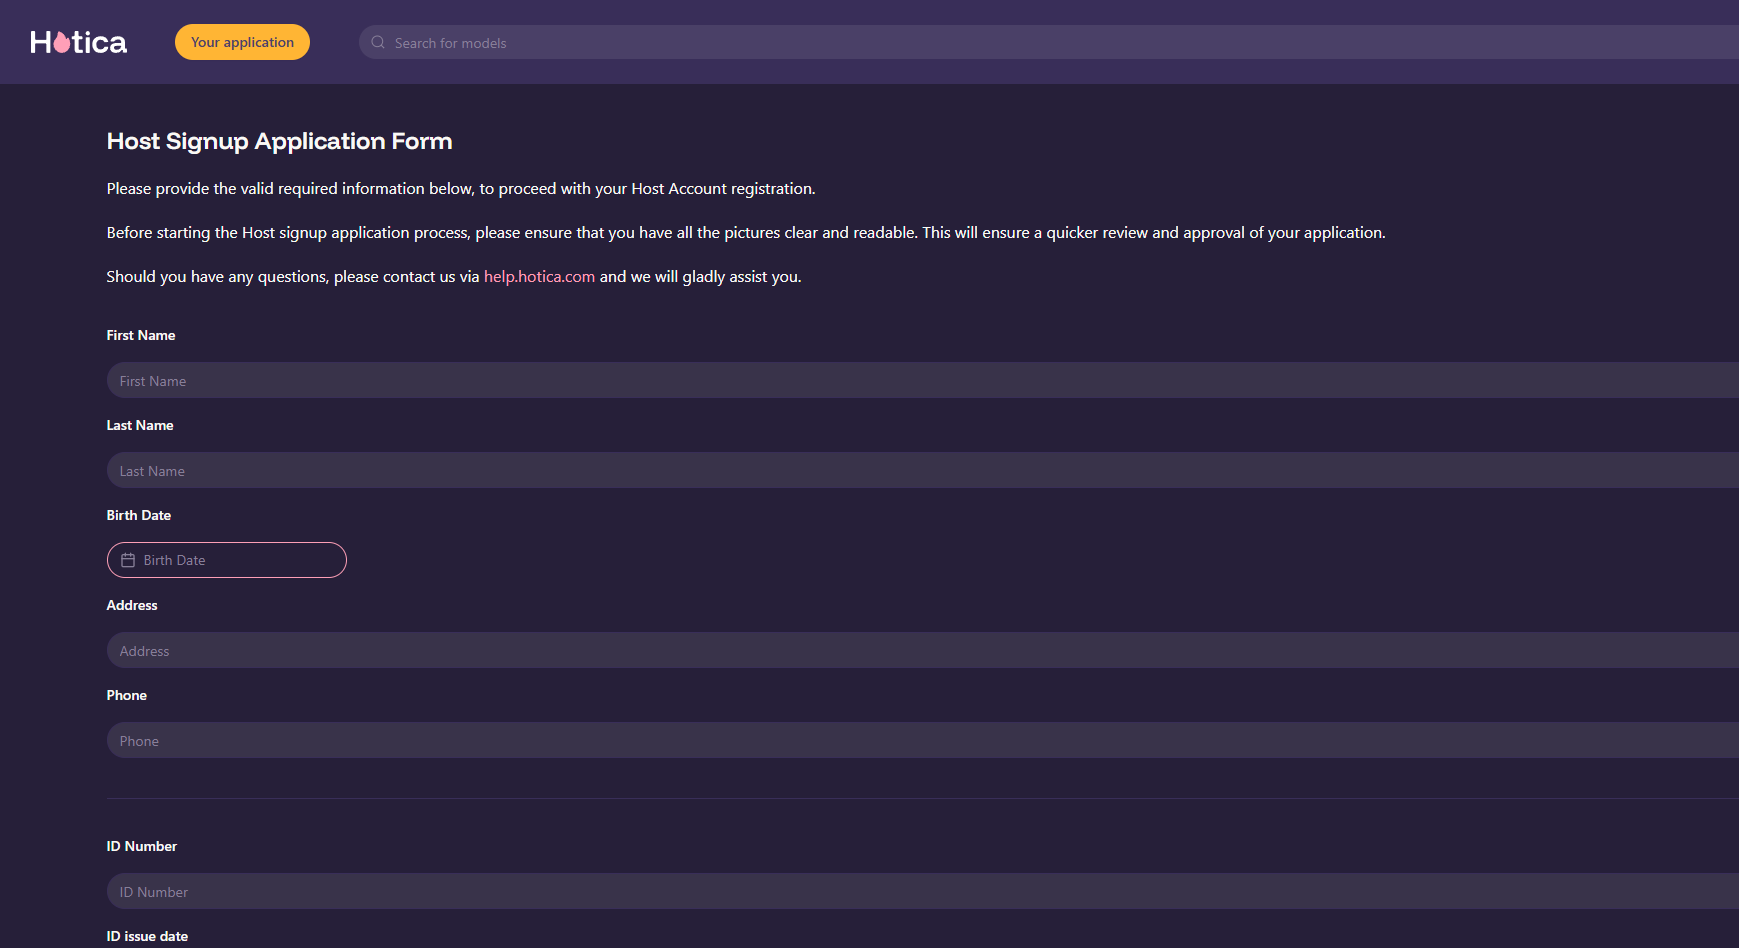Click the Phone label text

[x=127, y=696]
